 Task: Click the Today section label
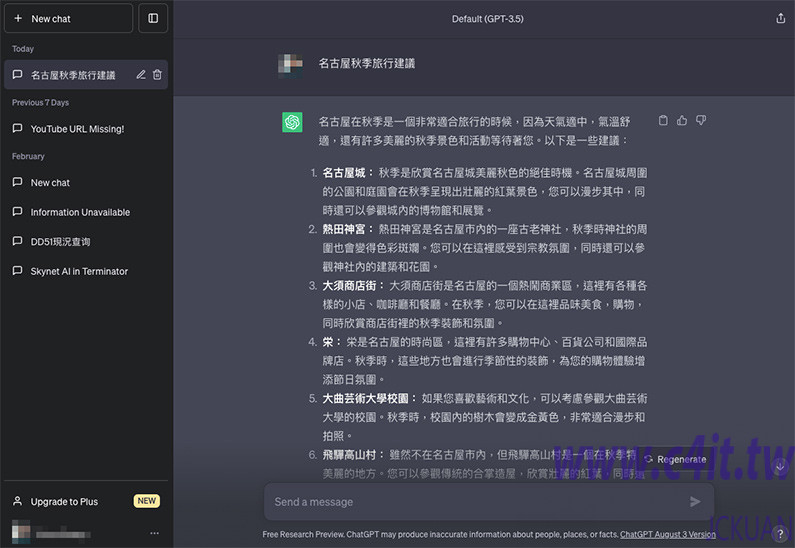[23, 49]
